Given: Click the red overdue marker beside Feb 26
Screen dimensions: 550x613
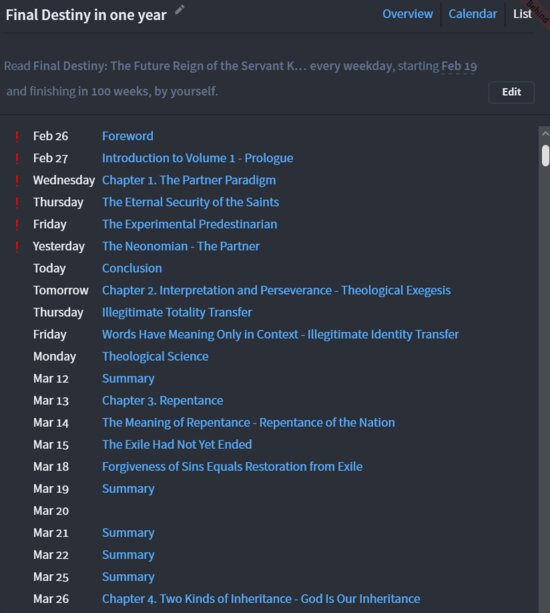Looking at the screenshot, I should [17, 136].
